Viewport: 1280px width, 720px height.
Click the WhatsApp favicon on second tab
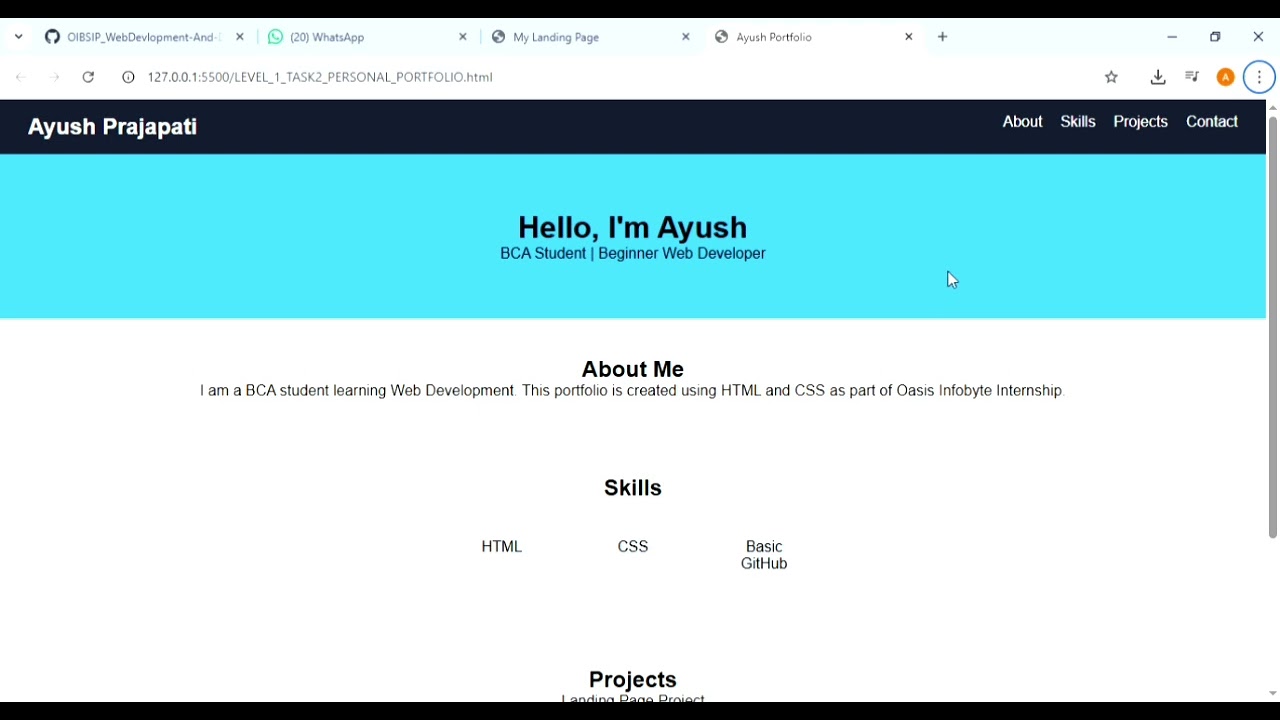[275, 37]
